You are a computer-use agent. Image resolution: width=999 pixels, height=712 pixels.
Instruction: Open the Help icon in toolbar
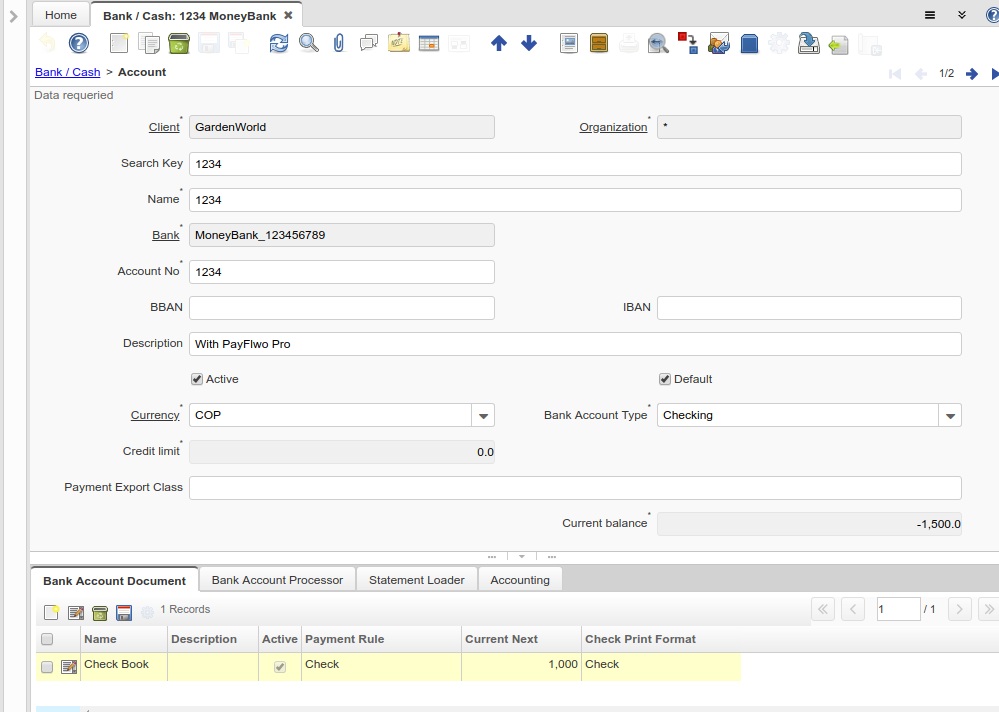coord(78,43)
